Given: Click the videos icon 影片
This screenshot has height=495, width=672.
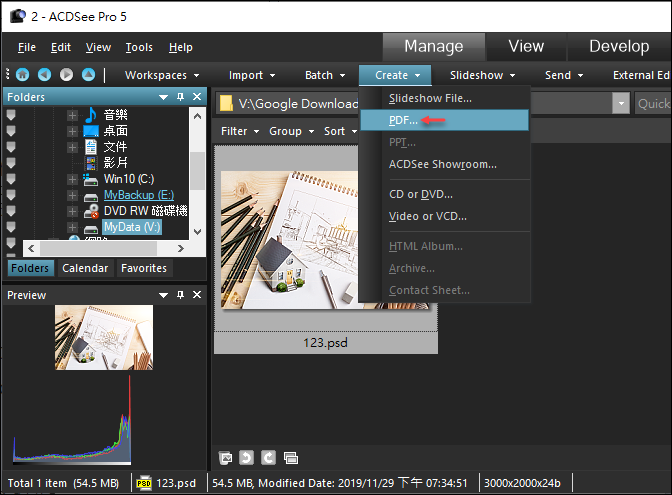Looking at the screenshot, I should point(91,163).
